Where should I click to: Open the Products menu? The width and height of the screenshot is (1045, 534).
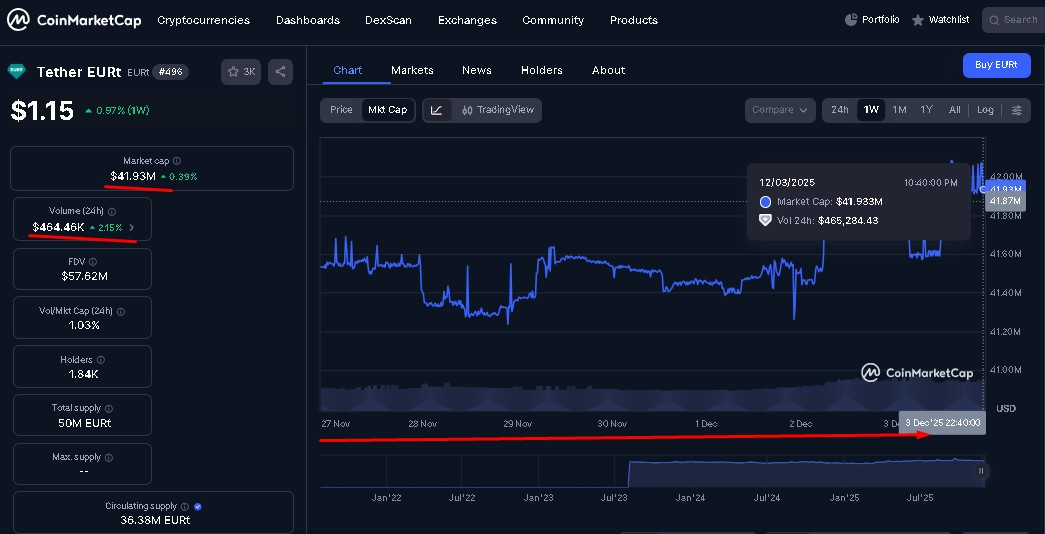point(634,21)
